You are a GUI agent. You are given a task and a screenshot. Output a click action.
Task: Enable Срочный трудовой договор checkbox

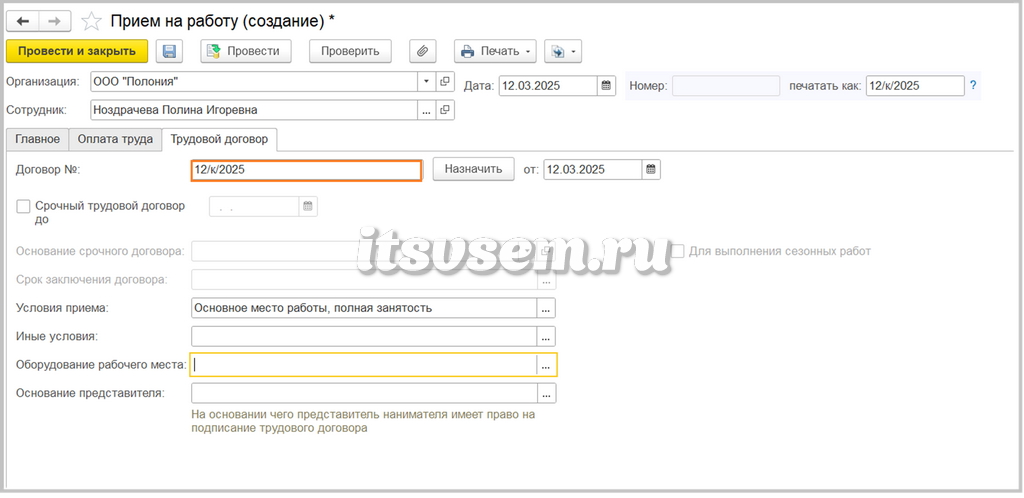23,206
